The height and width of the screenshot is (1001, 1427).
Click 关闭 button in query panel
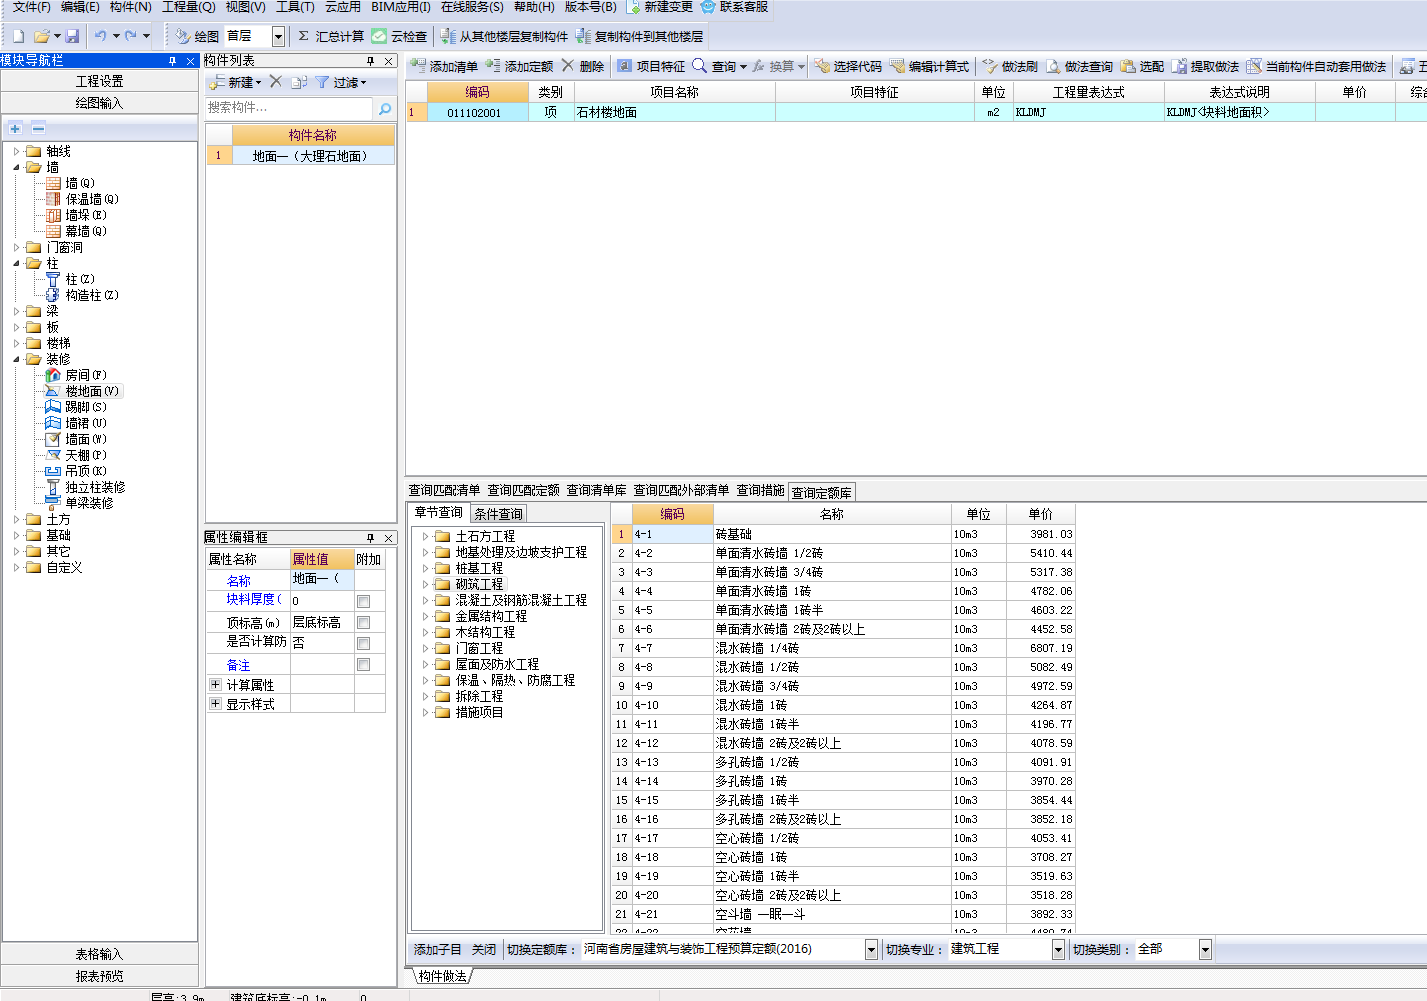point(484,949)
